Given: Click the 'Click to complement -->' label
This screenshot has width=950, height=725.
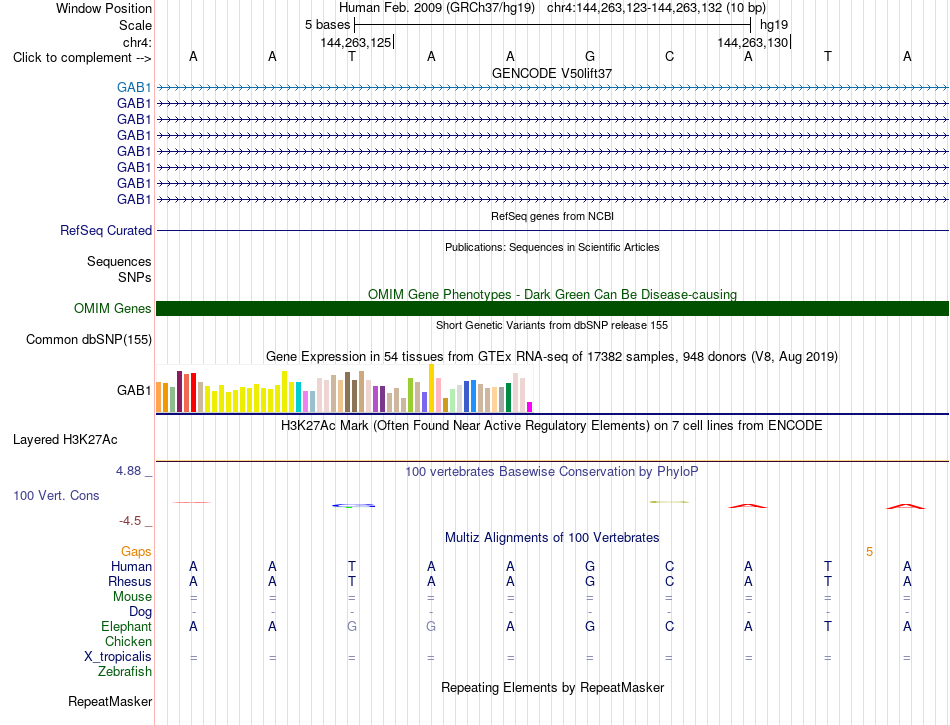Looking at the screenshot, I should [82, 58].
